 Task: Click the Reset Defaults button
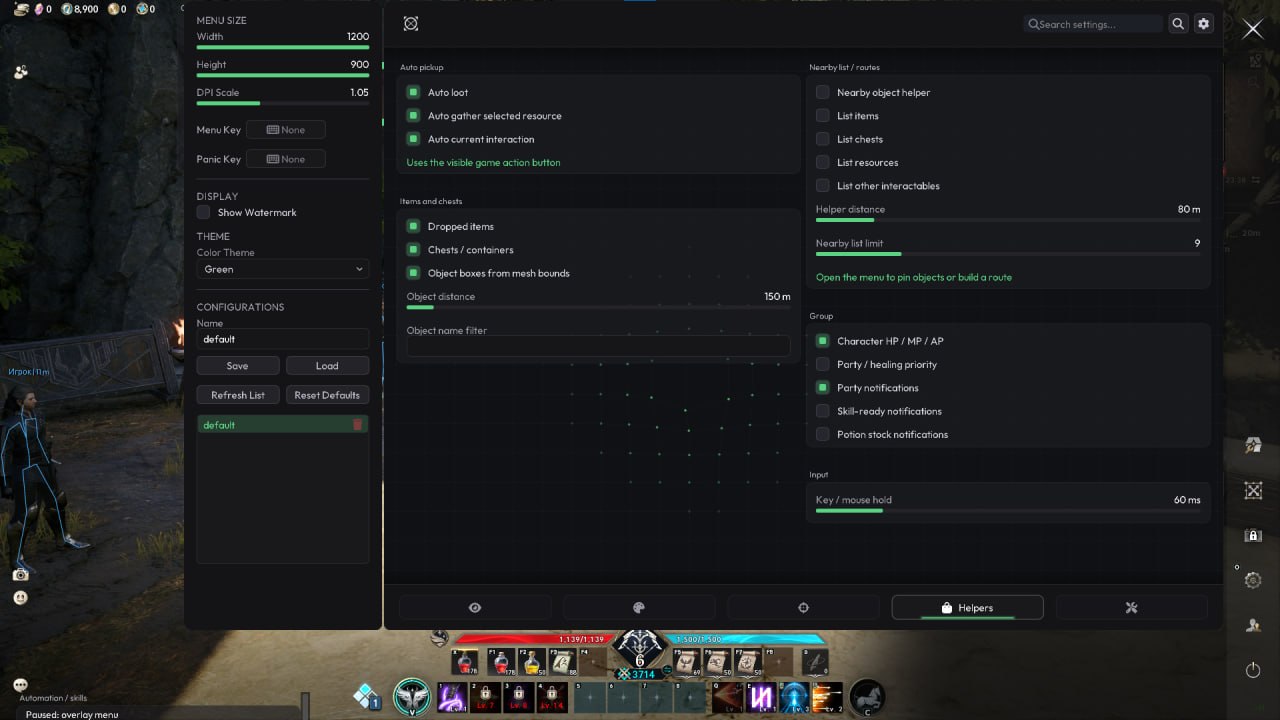[x=327, y=395]
